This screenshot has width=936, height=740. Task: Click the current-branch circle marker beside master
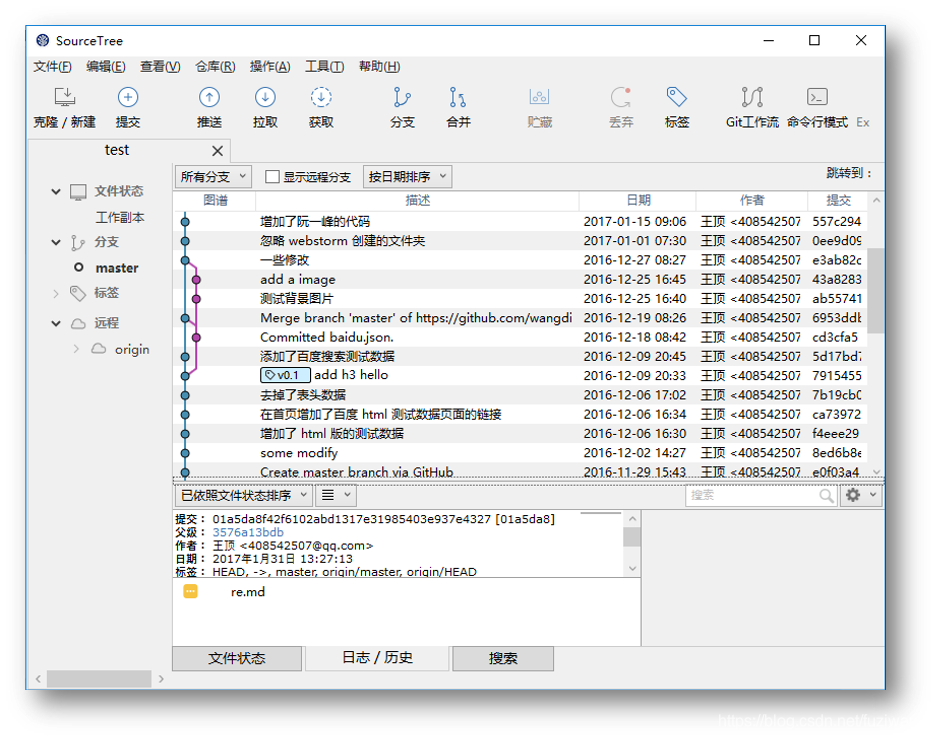(x=78, y=267)
